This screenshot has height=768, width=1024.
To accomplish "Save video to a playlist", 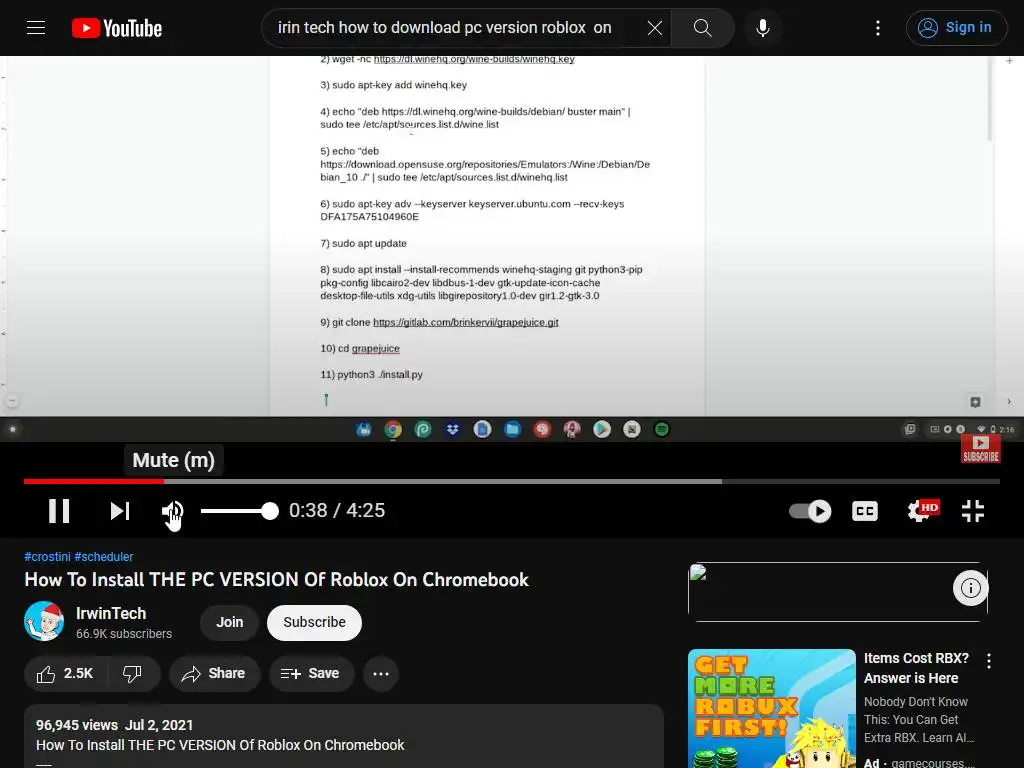I will pos(311,673).
